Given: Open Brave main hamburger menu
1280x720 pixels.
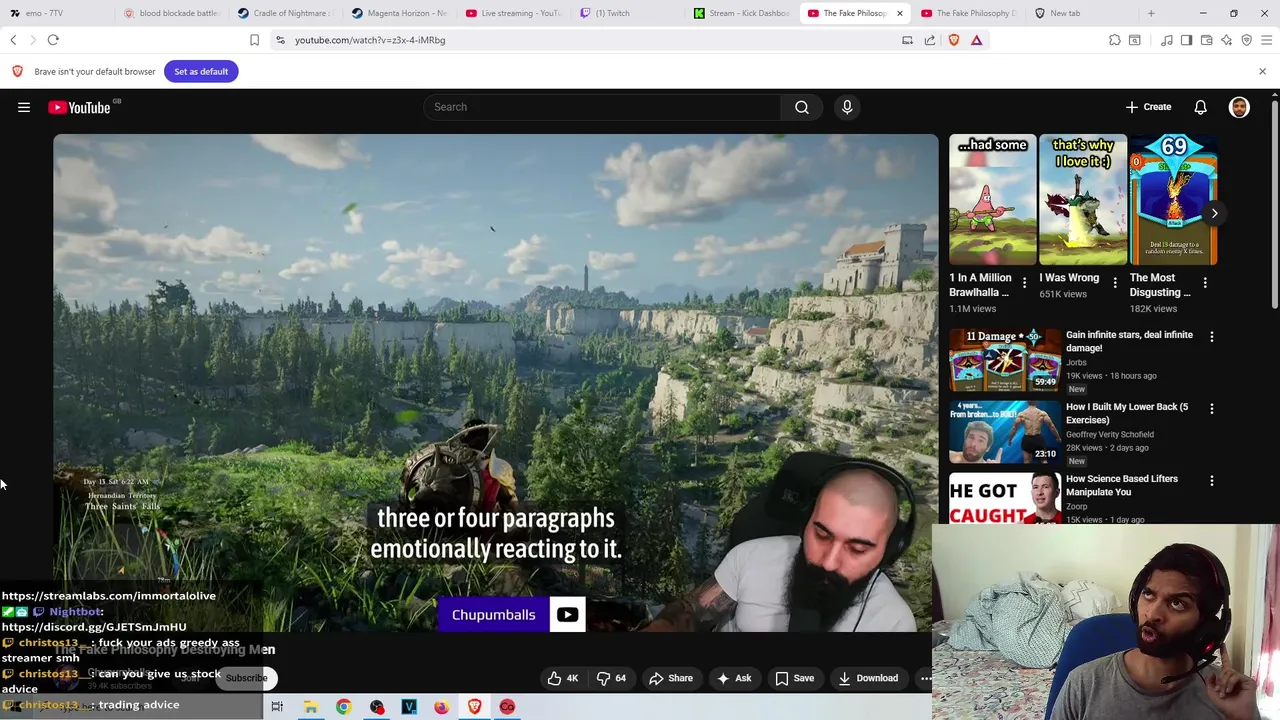Looking at the screenshot, I should (1266, 40).
